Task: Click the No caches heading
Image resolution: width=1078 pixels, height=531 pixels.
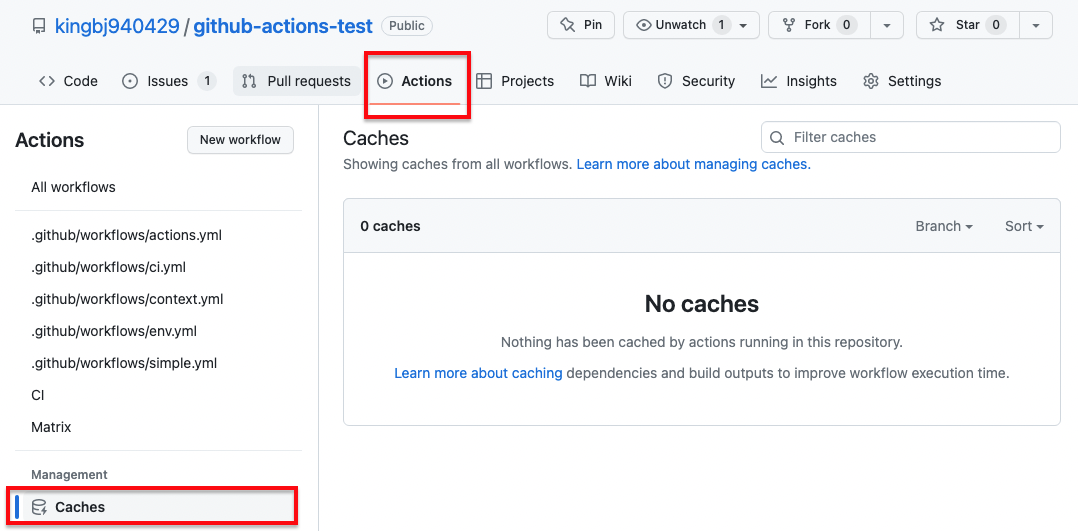Action: tap(701, 303)
